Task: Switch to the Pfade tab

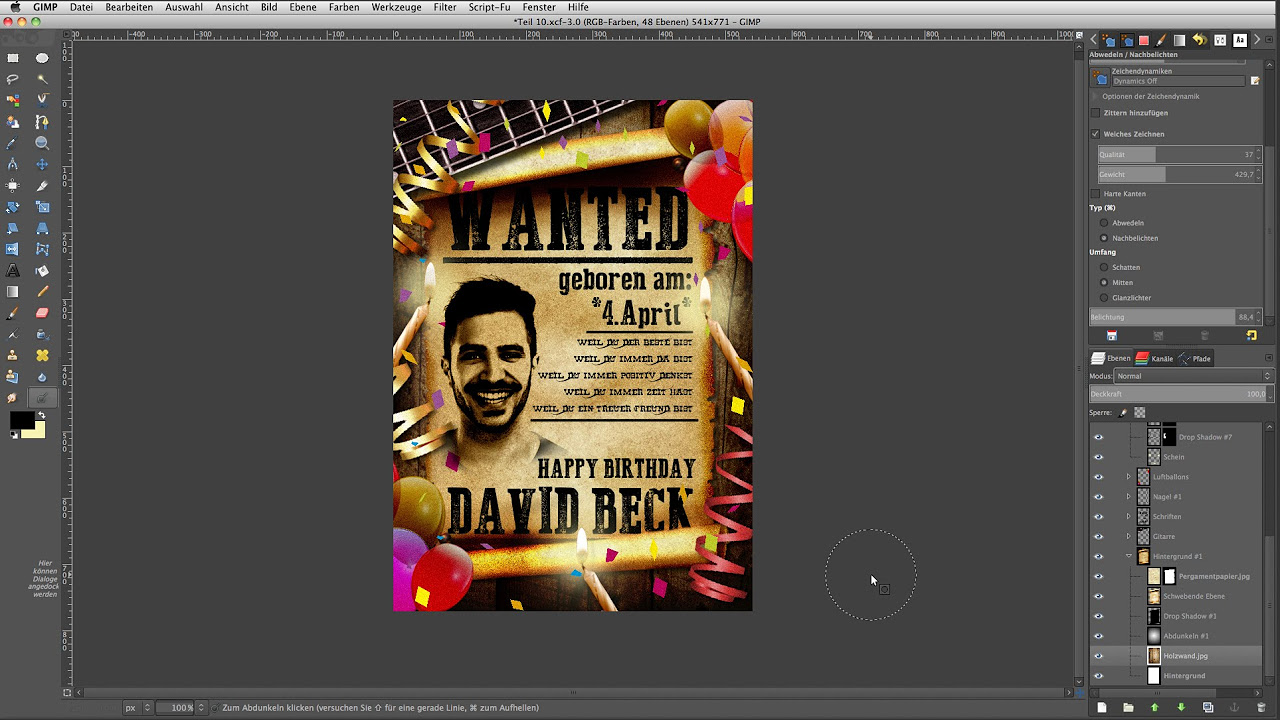Action: (x=1195, y=358)
